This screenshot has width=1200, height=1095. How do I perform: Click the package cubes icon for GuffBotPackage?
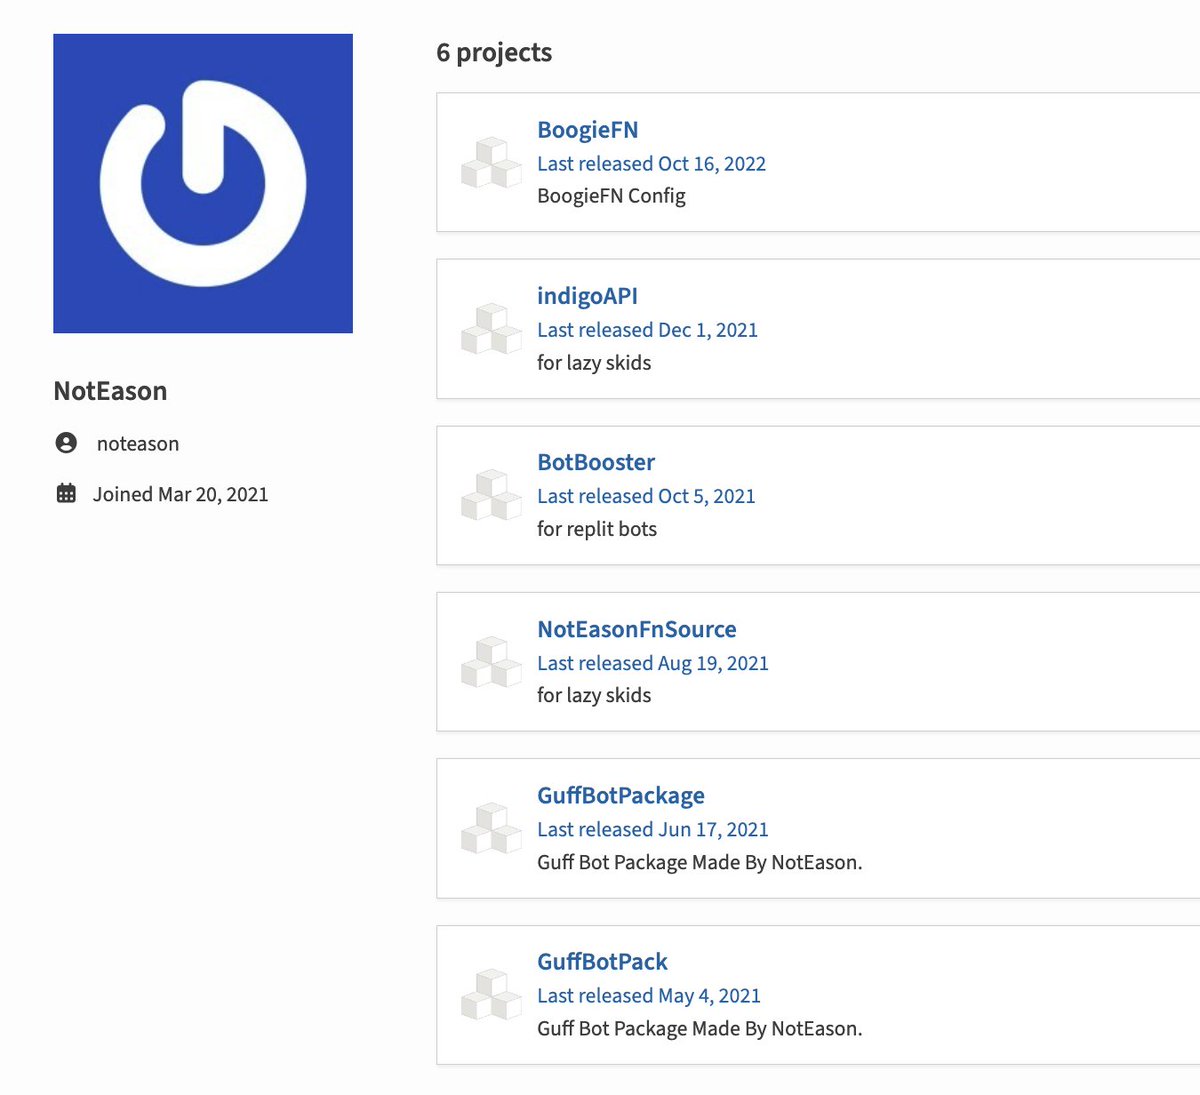pyautogui.click(x=491, y=828)
